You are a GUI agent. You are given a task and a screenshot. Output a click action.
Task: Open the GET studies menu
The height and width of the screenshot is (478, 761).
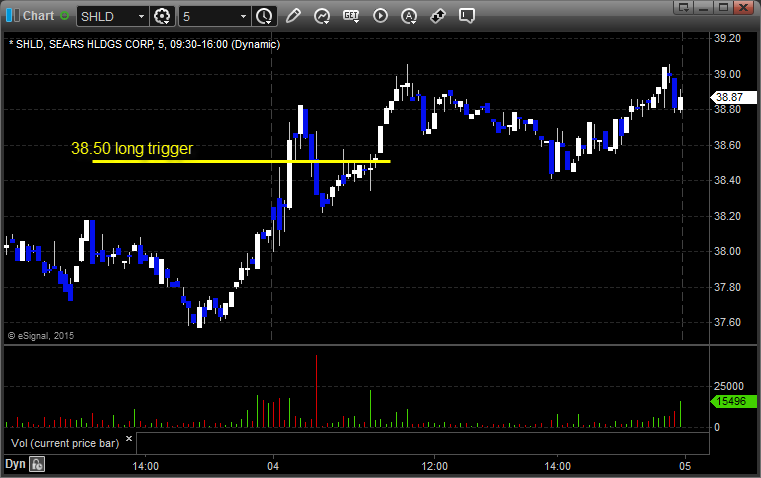coord(351,16)
